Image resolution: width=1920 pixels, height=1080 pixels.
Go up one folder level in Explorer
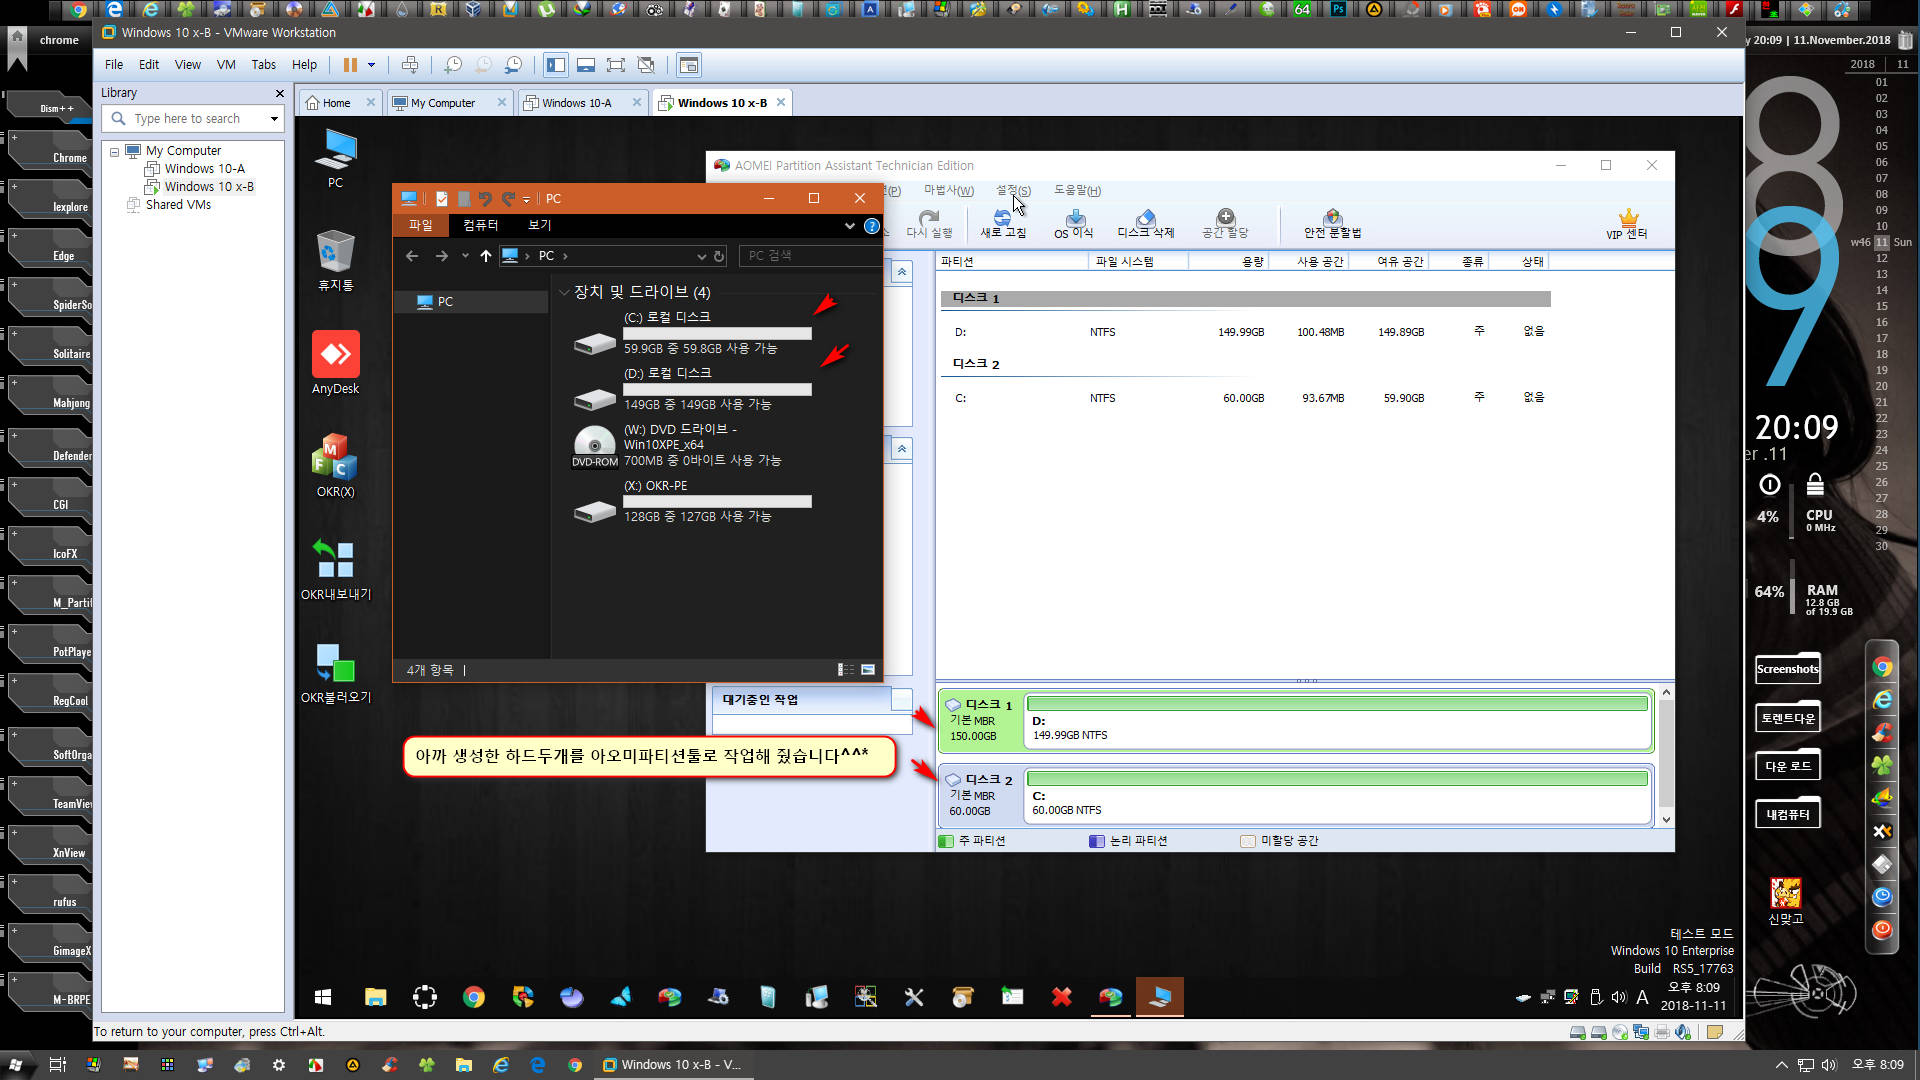click(x=486, y=256)
